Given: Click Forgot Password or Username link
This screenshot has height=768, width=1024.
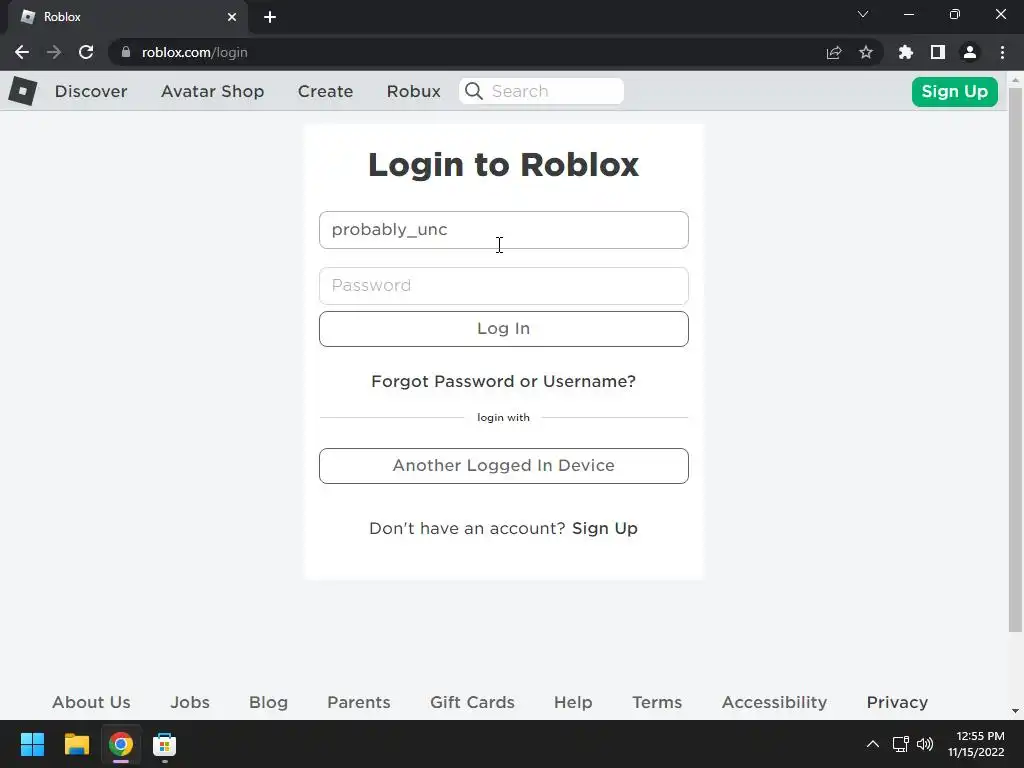Looking at the screenshot, I should click(504, 381).
